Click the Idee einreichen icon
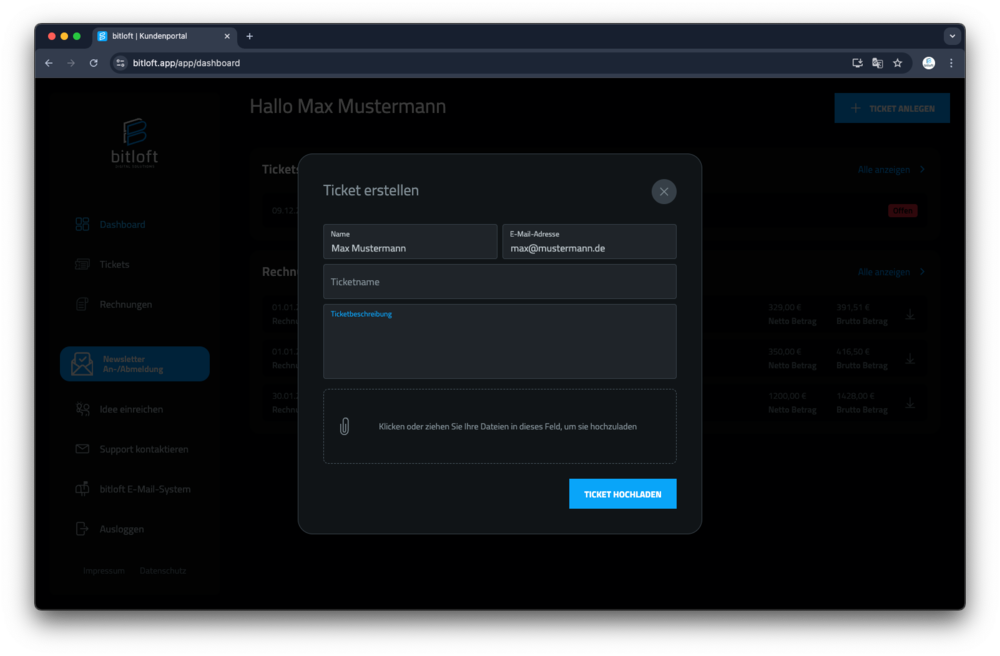 pyautogui.click(x=82, y=409)
